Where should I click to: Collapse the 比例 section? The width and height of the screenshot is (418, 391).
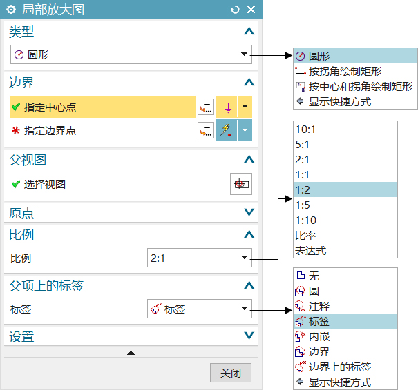click(x=249, y=235)
